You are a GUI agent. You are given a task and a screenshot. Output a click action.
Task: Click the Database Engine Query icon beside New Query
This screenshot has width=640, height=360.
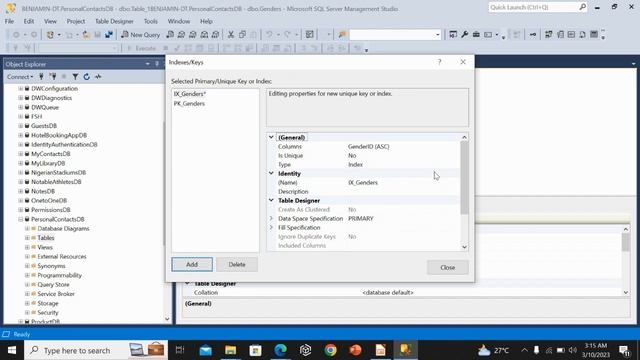(170, 35)
